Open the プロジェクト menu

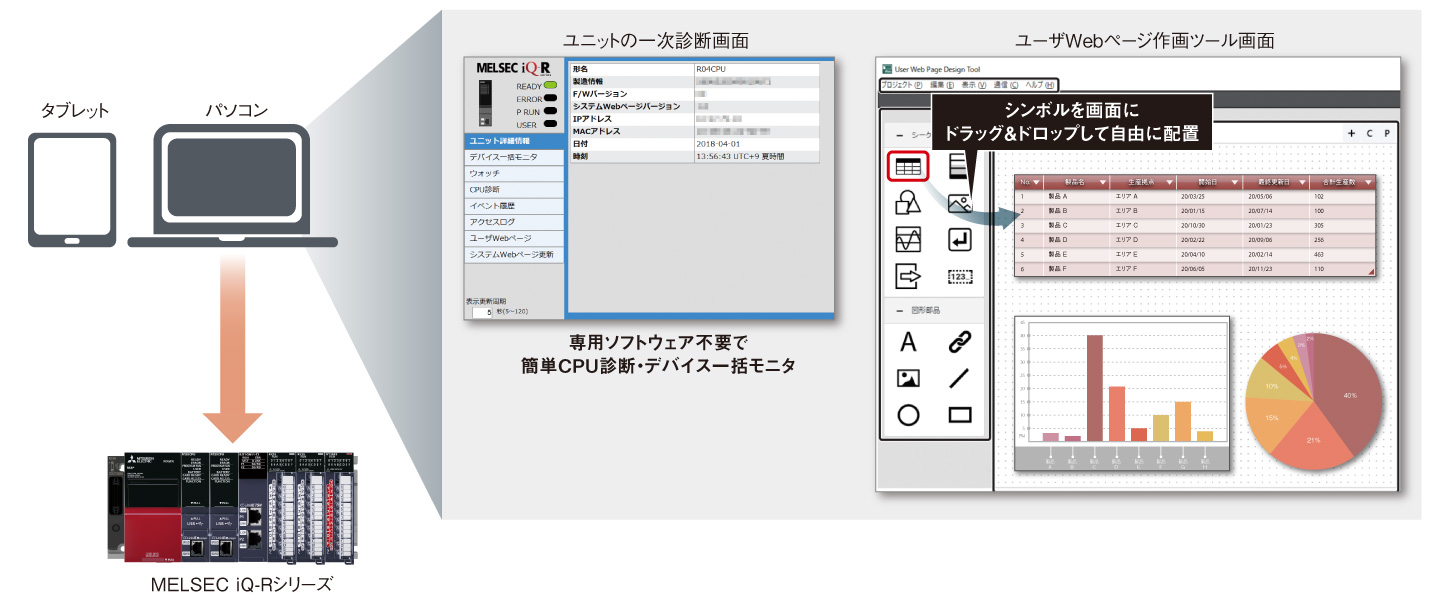[x=902, y=86]
